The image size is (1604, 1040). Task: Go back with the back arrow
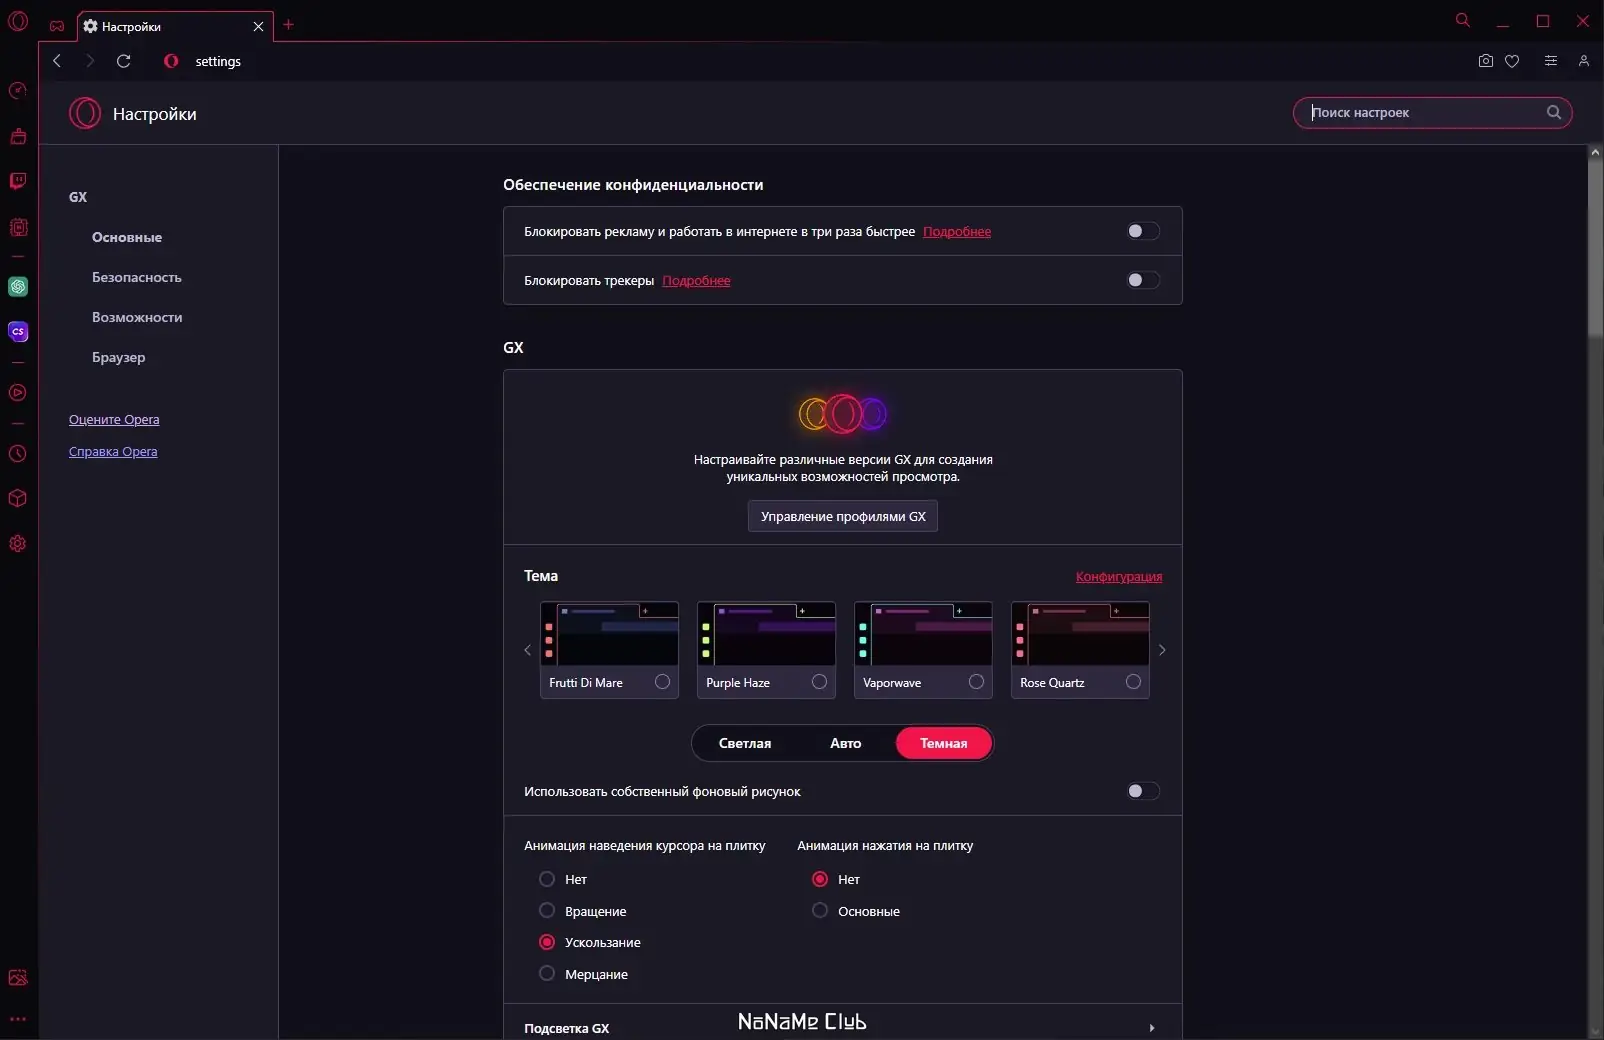[x=57, y=61]
